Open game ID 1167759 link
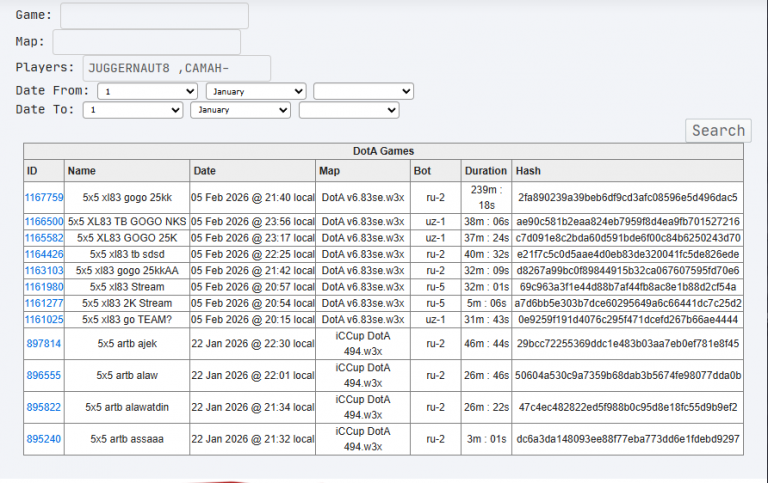768x483 pixels. pyautogui.click(x=44, y=197)
